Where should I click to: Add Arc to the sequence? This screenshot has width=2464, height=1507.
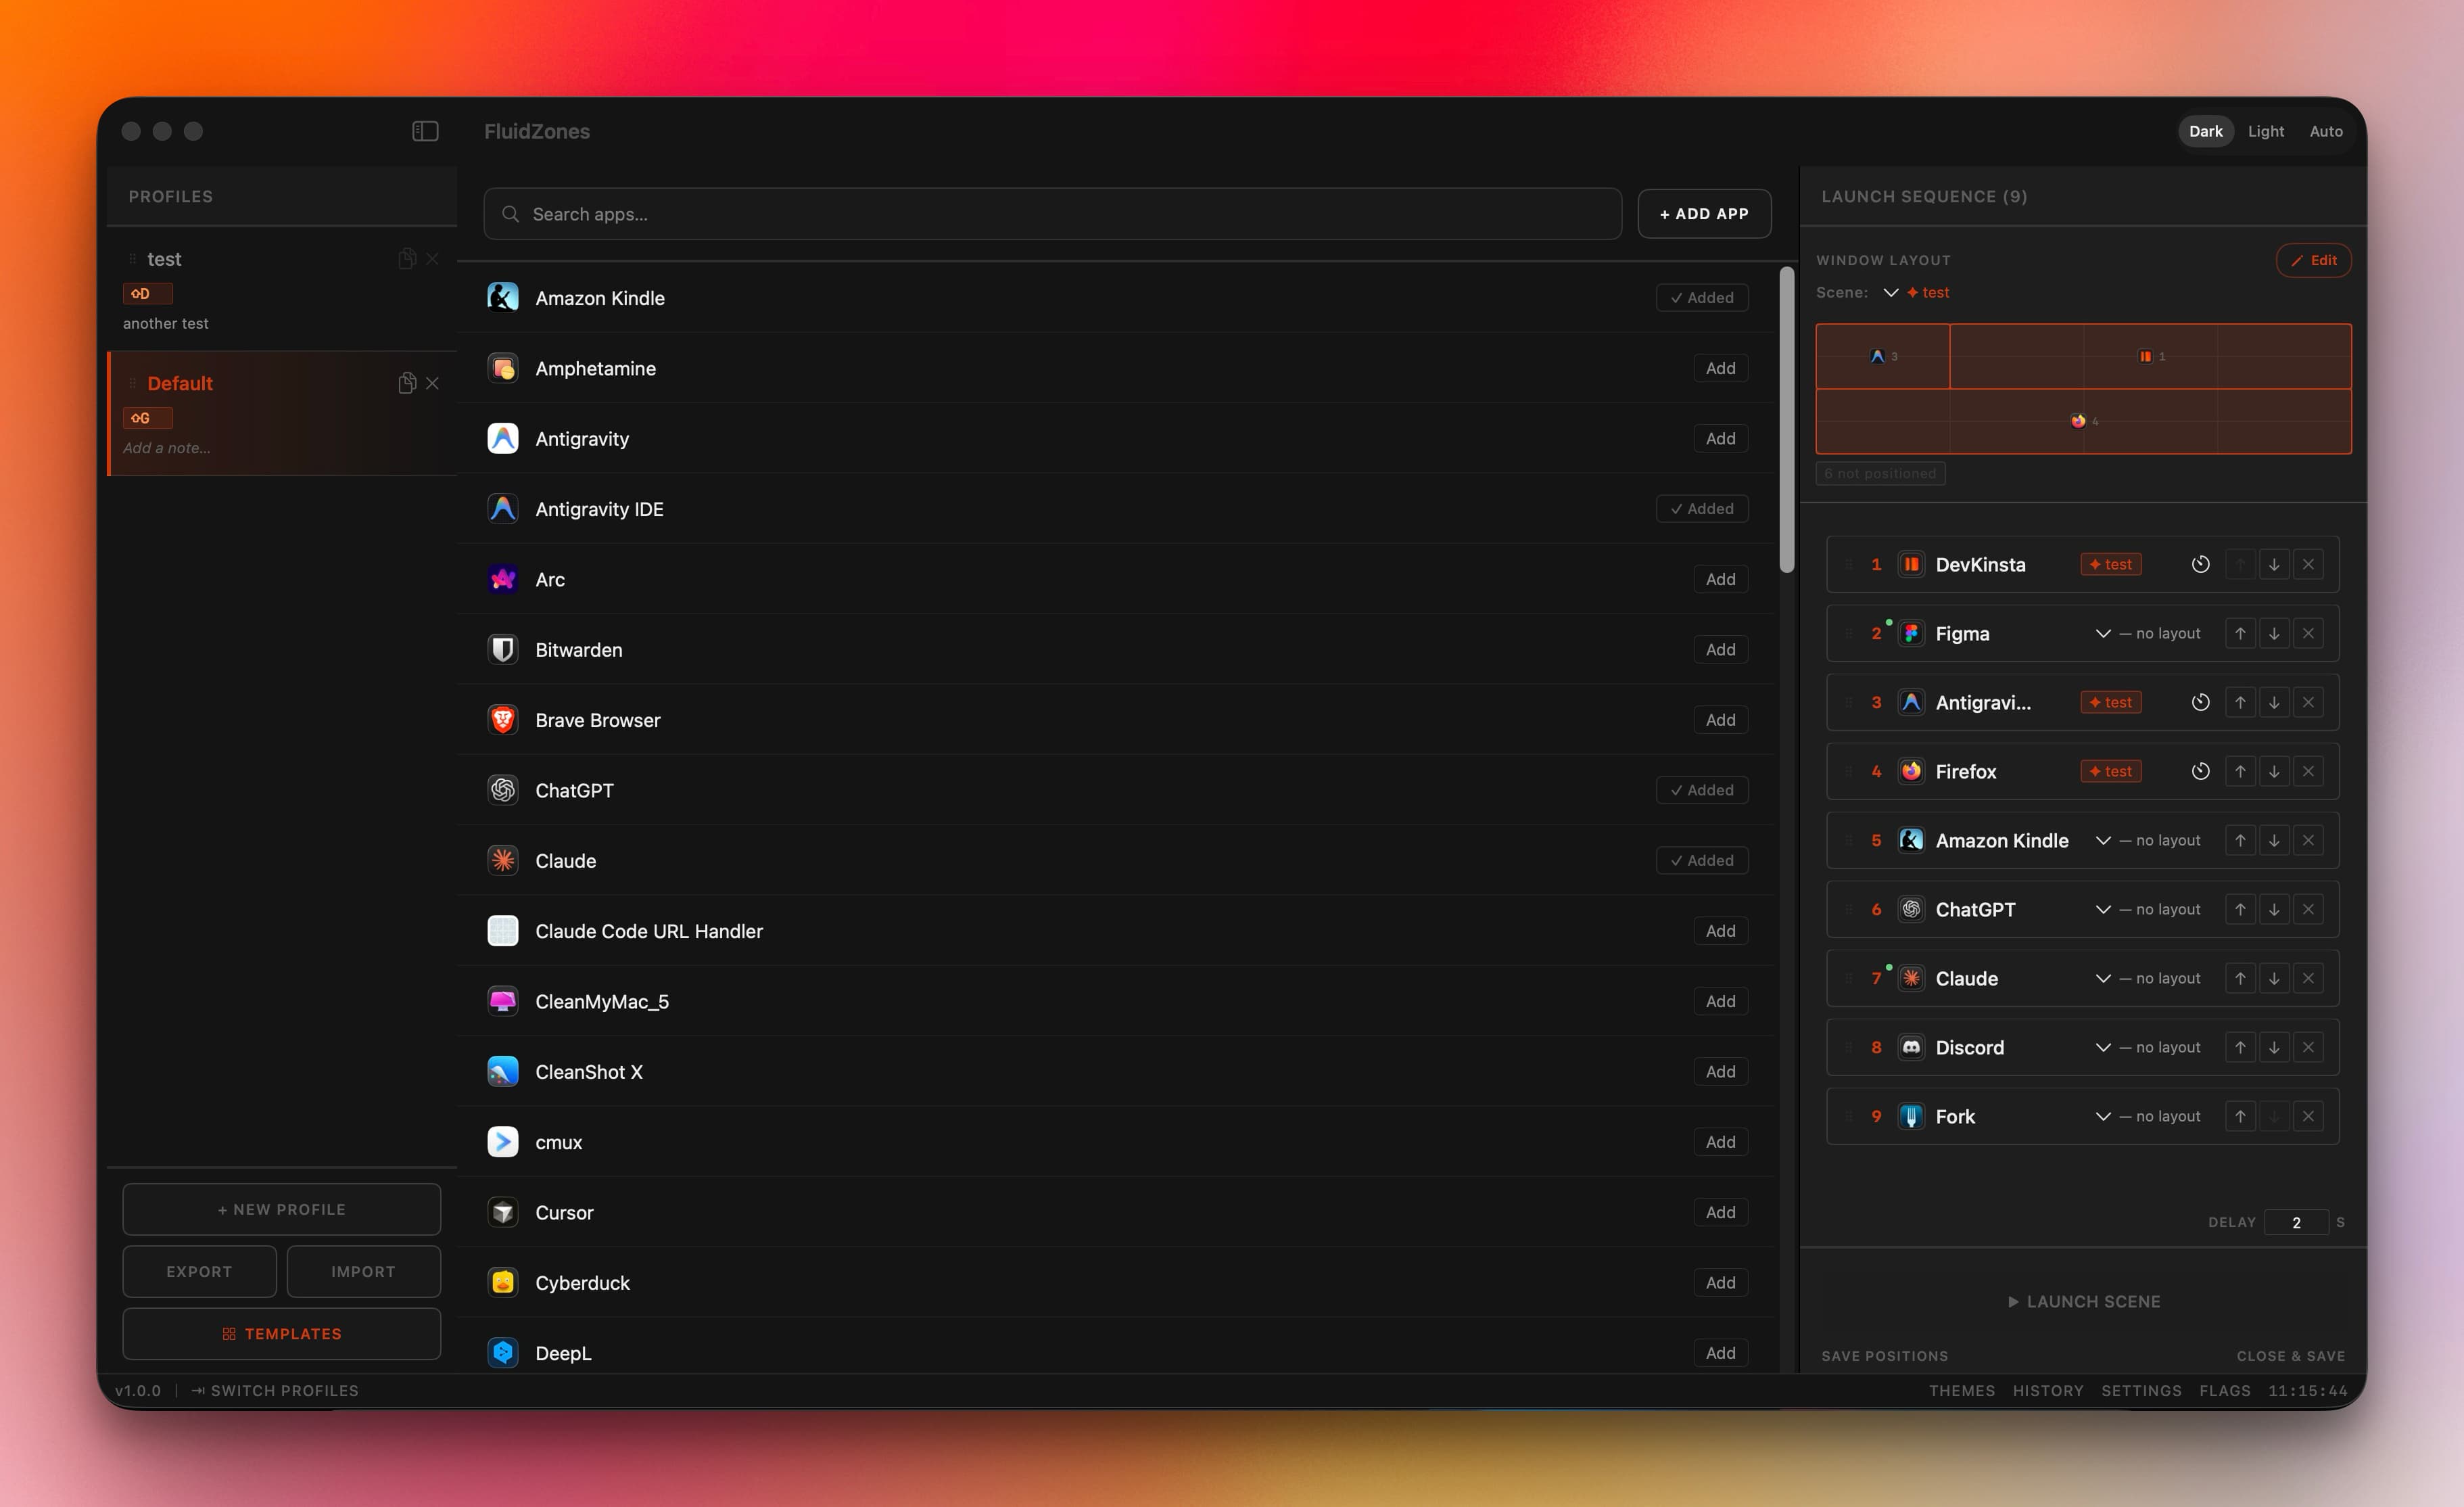1720,579
